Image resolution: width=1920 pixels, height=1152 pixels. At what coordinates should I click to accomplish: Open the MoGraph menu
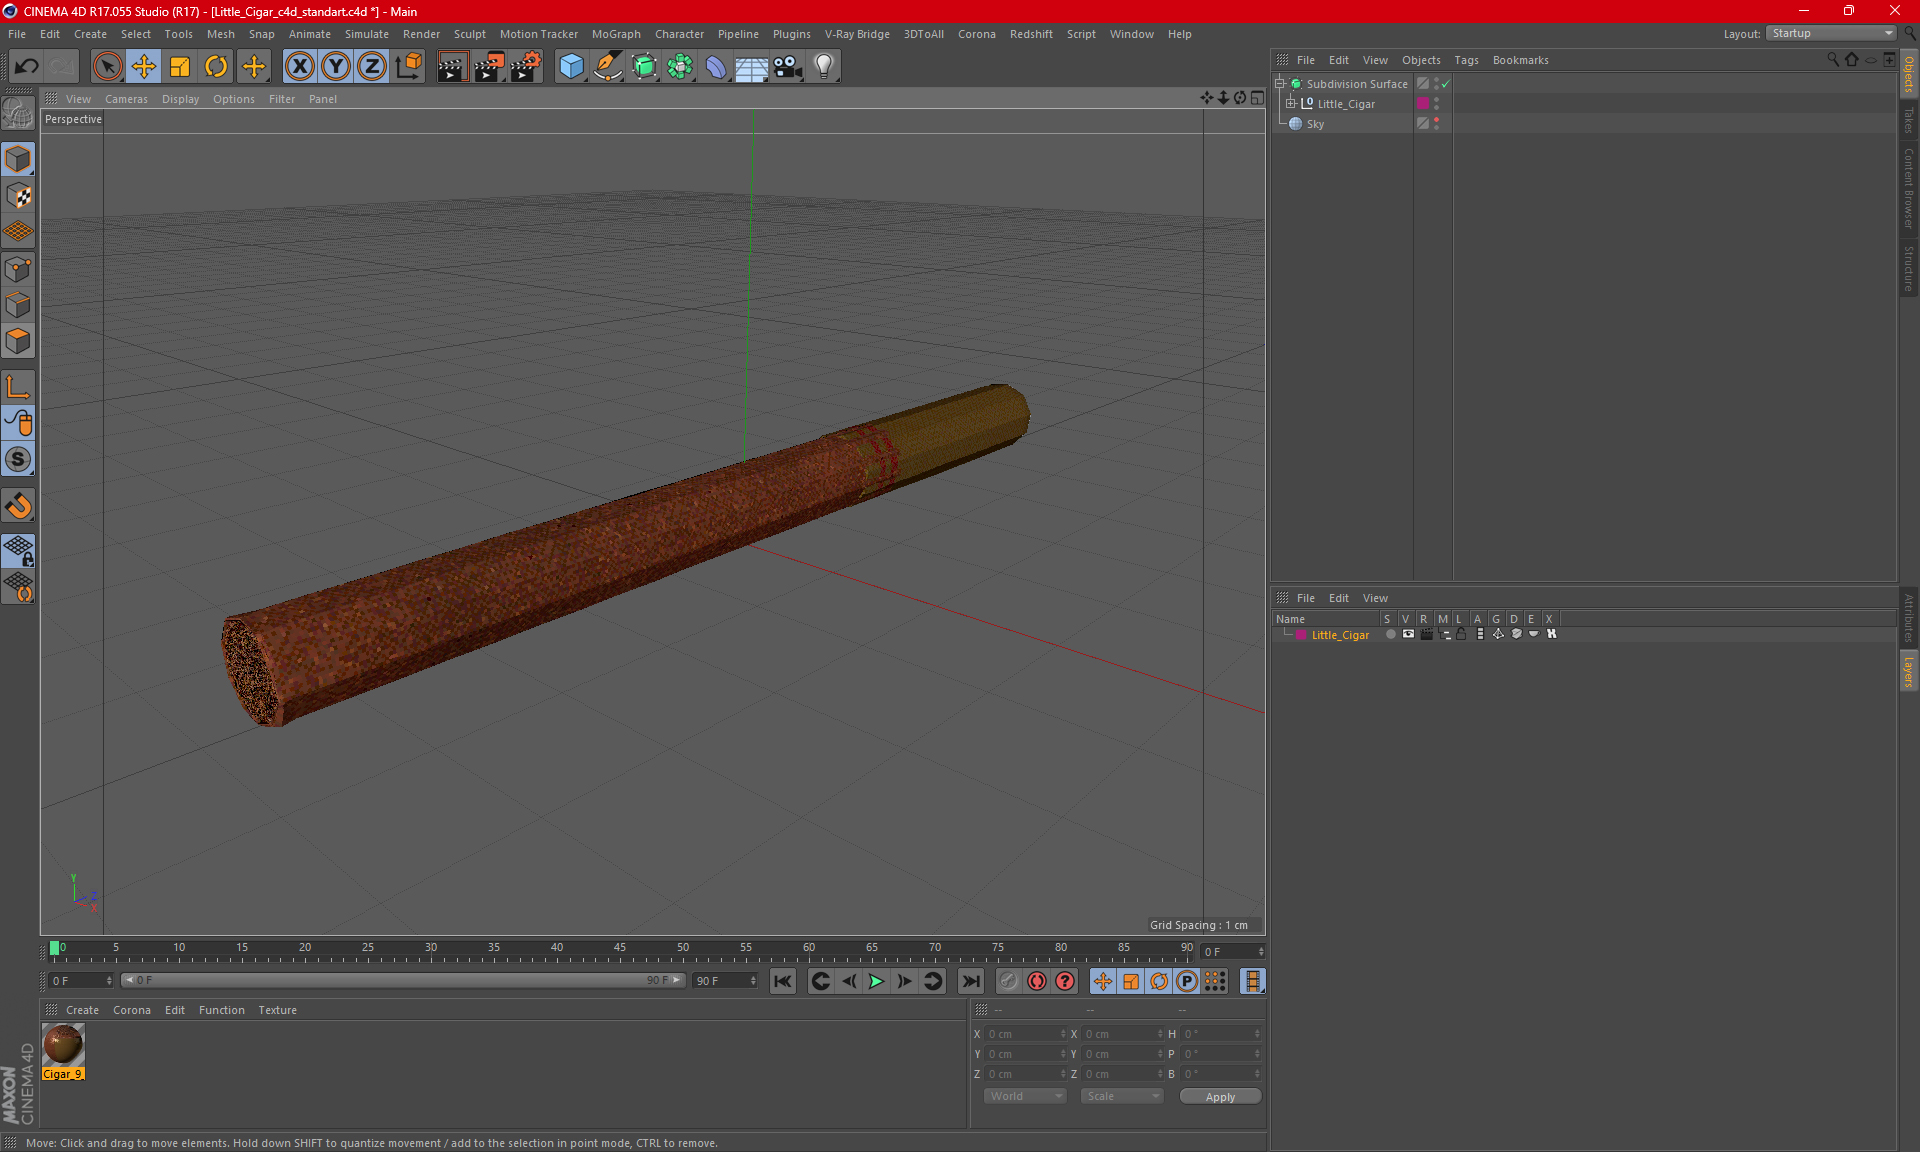coord(616,34)
